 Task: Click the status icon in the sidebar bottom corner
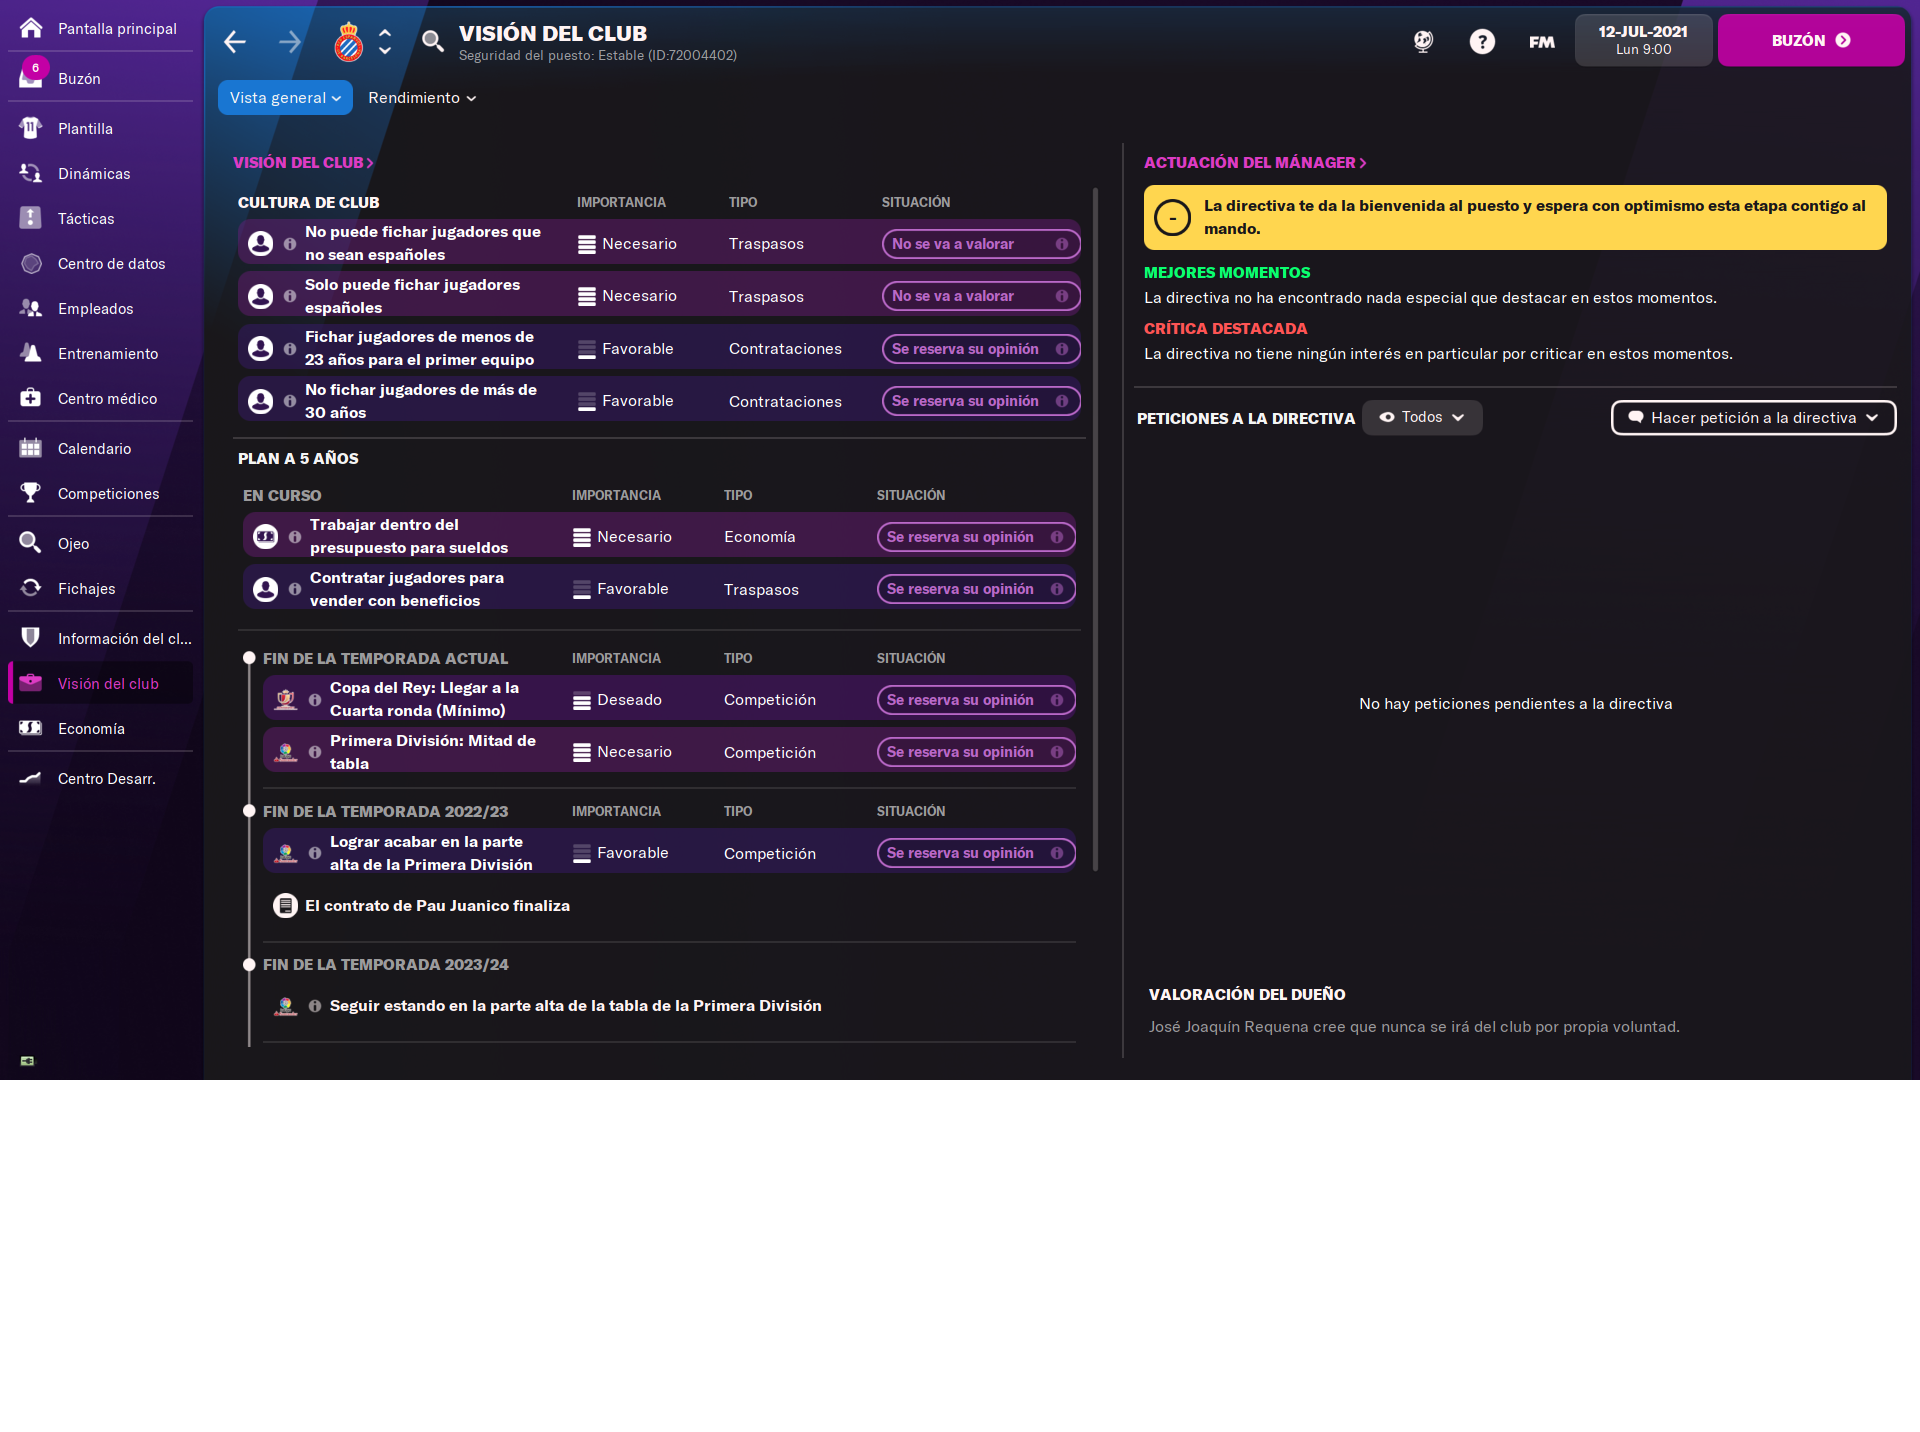27,1061
